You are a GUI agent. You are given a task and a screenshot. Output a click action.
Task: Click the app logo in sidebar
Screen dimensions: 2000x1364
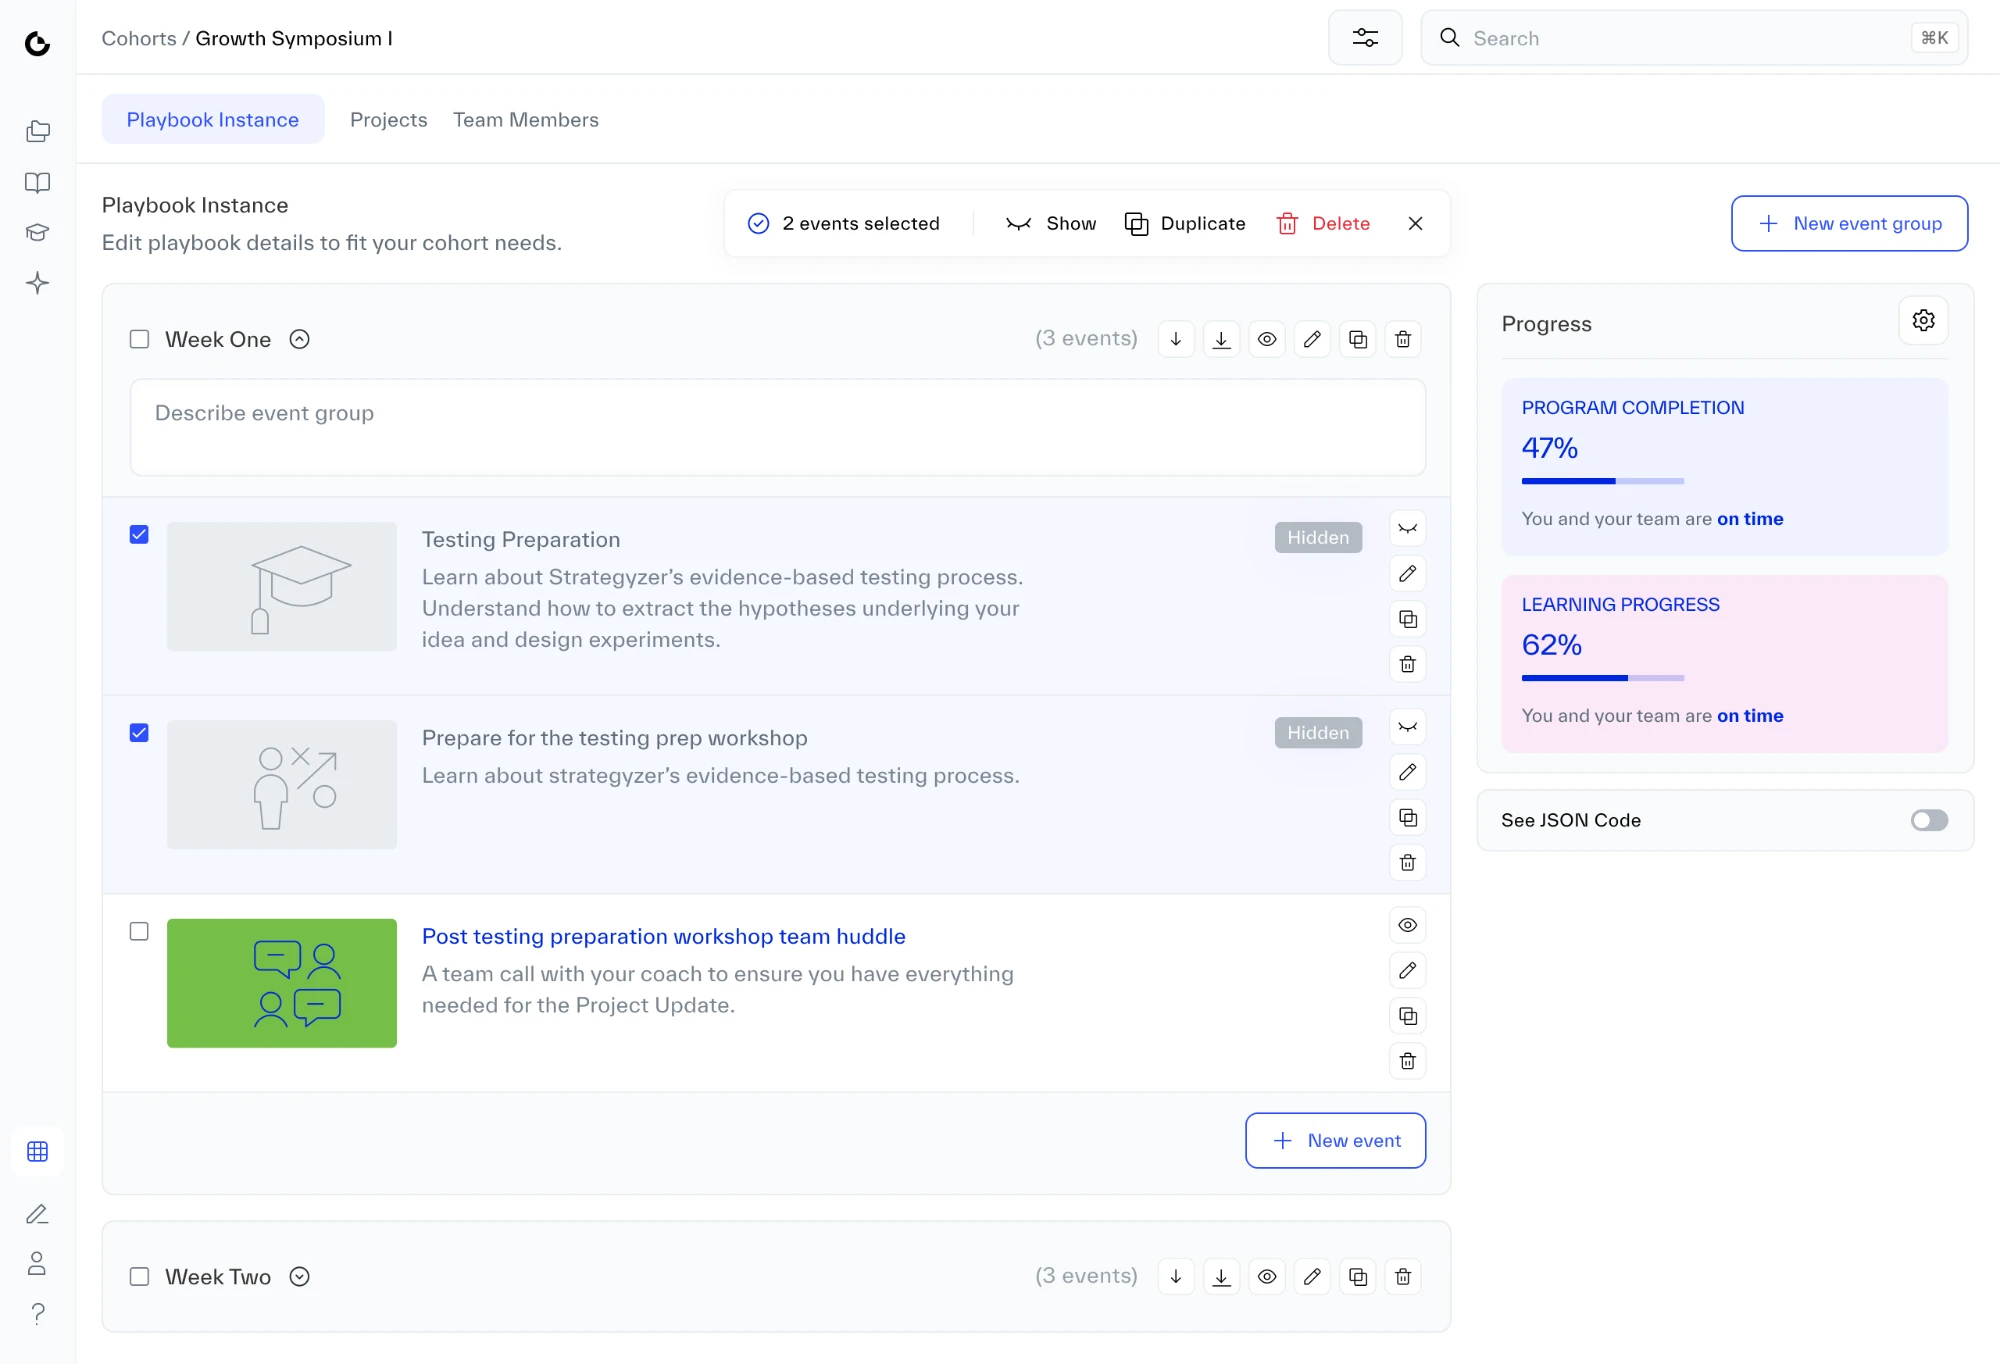[37, 43]
